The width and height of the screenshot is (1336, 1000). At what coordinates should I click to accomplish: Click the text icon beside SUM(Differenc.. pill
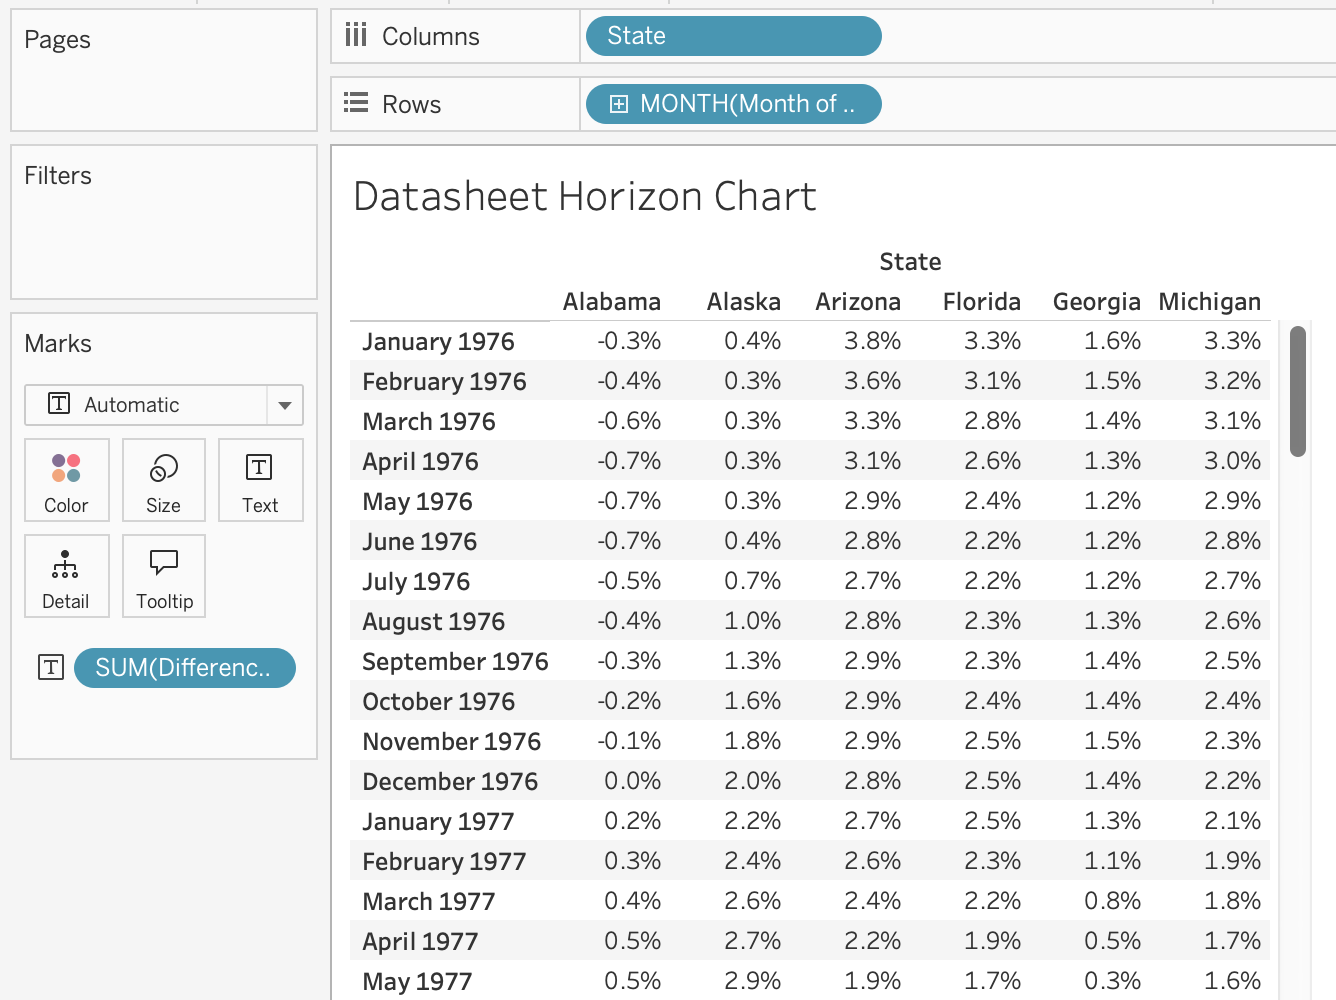coord(51,668)
